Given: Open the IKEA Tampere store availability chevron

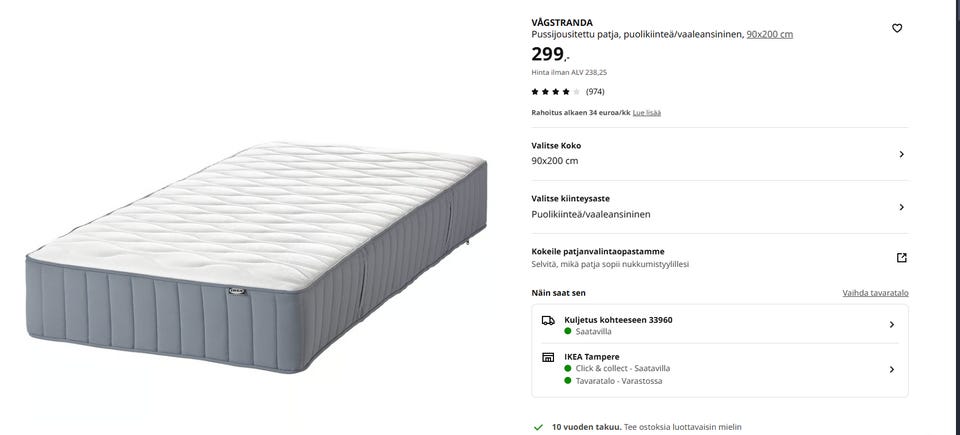Looking at the screenshot, I should [891, 369].
